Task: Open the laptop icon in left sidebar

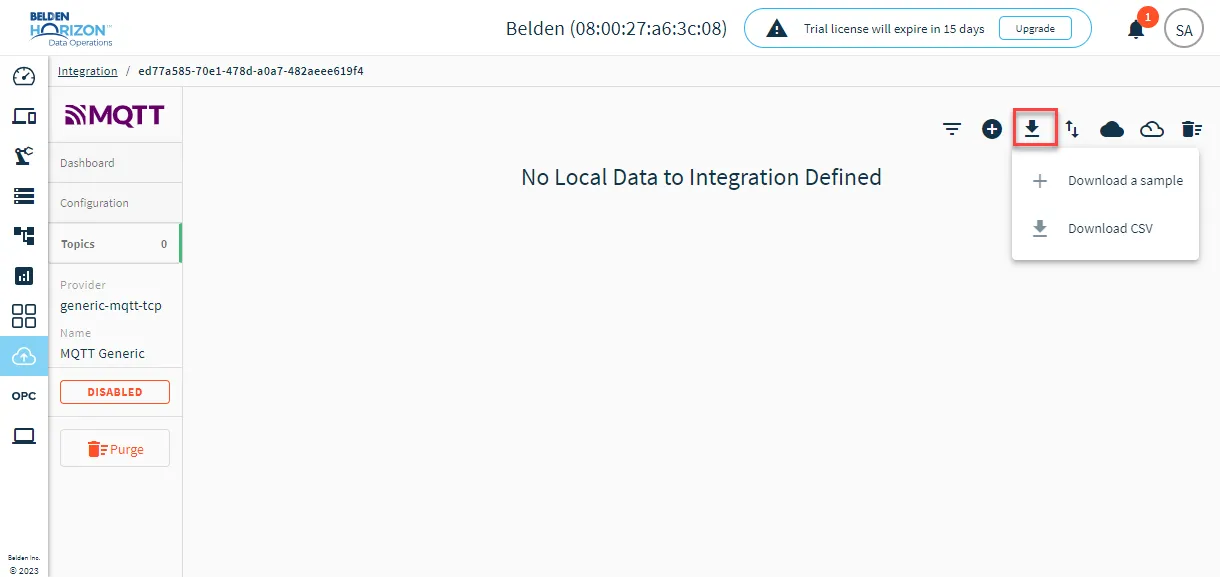Action: coord(24,436)
